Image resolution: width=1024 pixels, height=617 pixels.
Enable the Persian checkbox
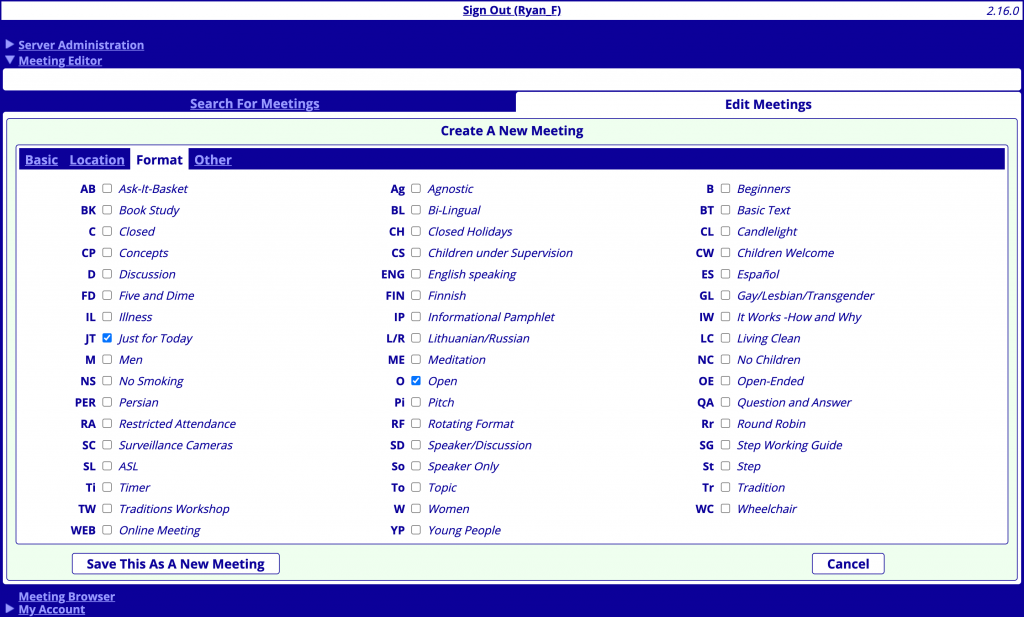click(107, 402)
